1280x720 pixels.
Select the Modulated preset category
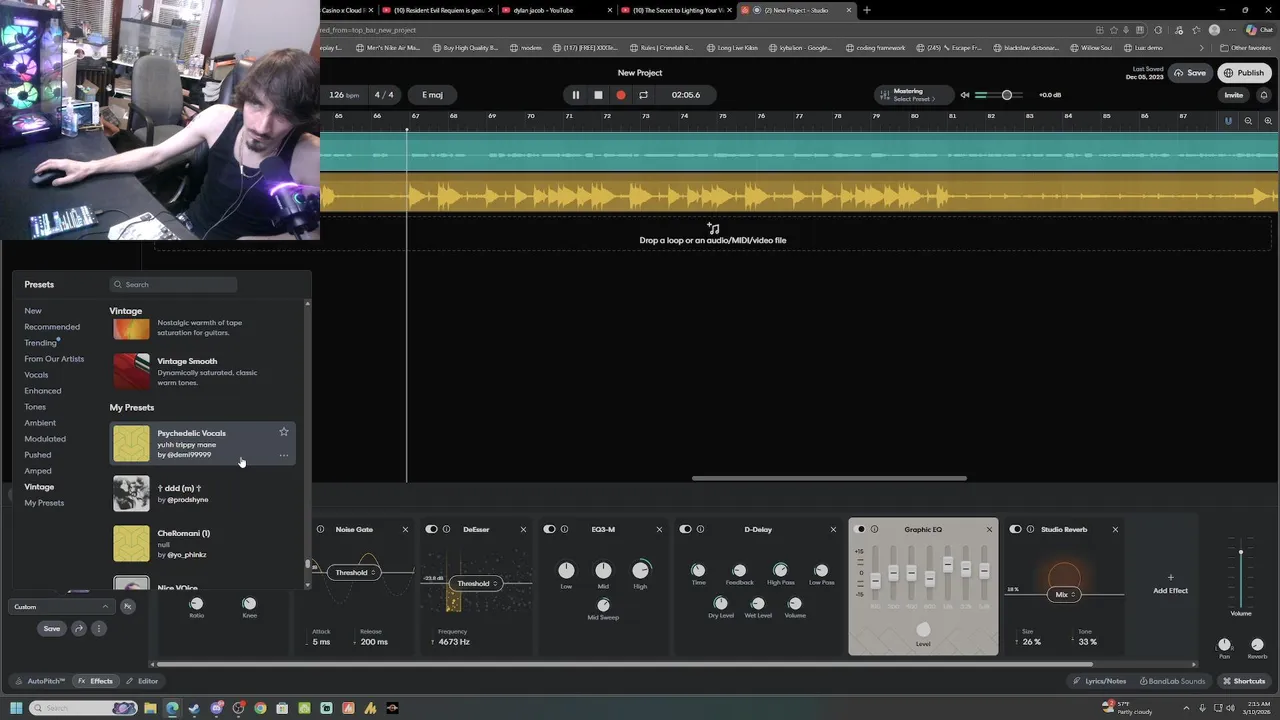(x=45, y=439)
